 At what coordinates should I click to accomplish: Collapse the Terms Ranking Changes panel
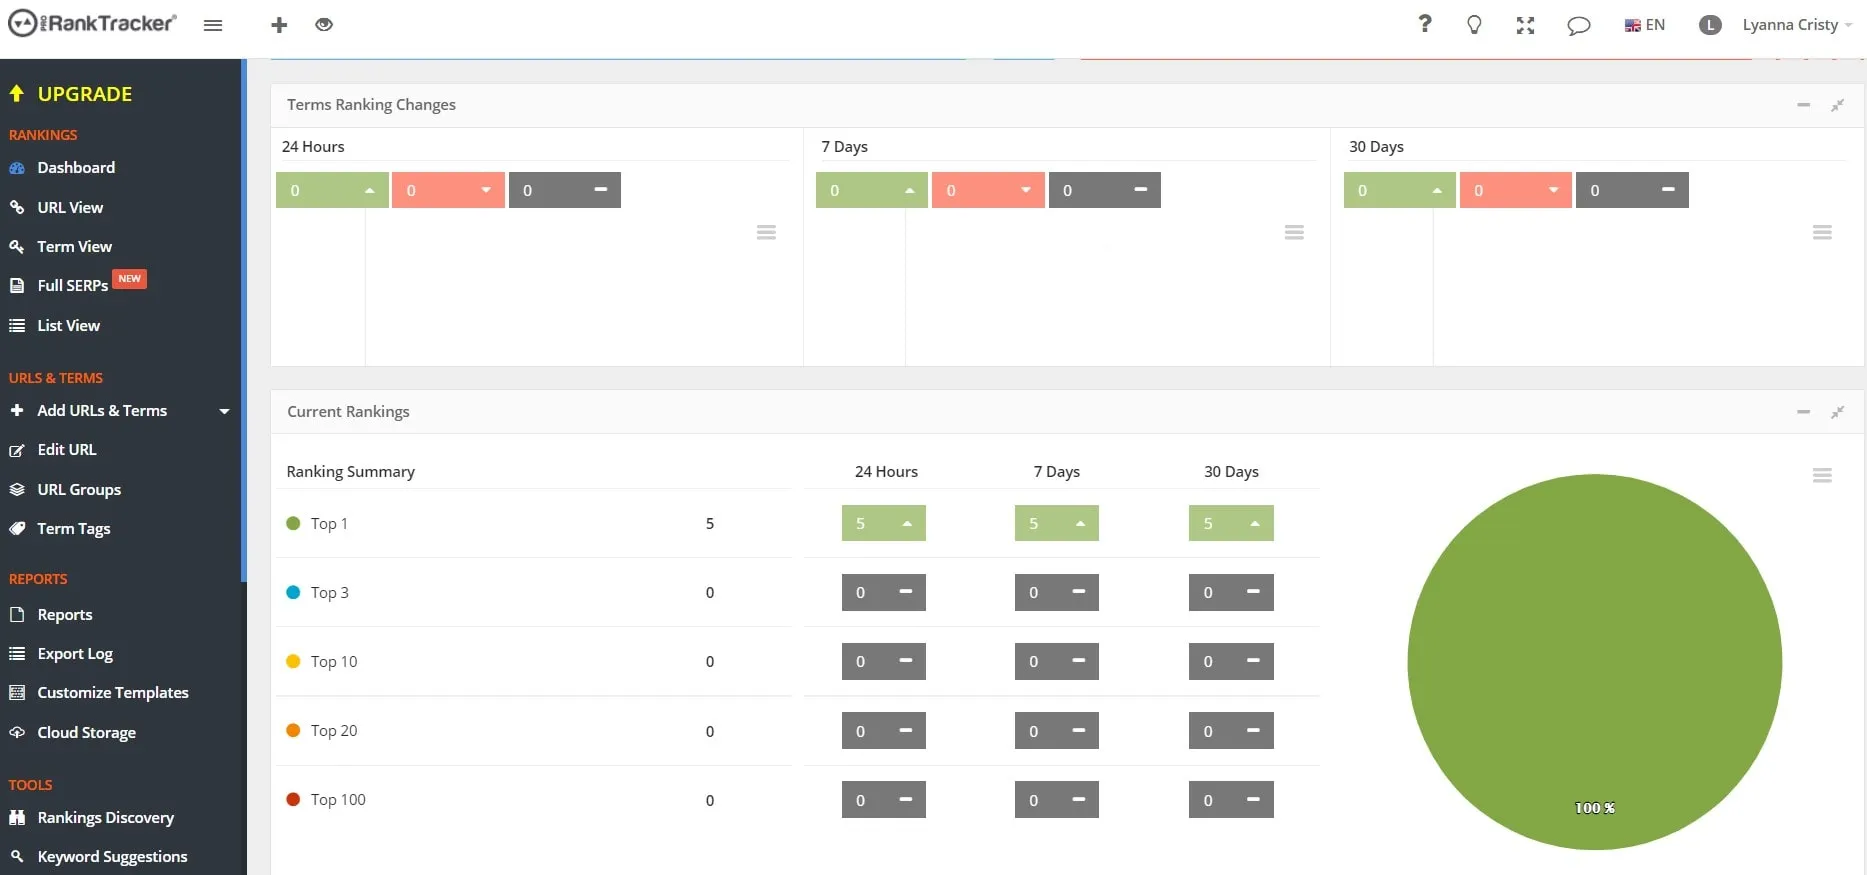pos(1803,105)
